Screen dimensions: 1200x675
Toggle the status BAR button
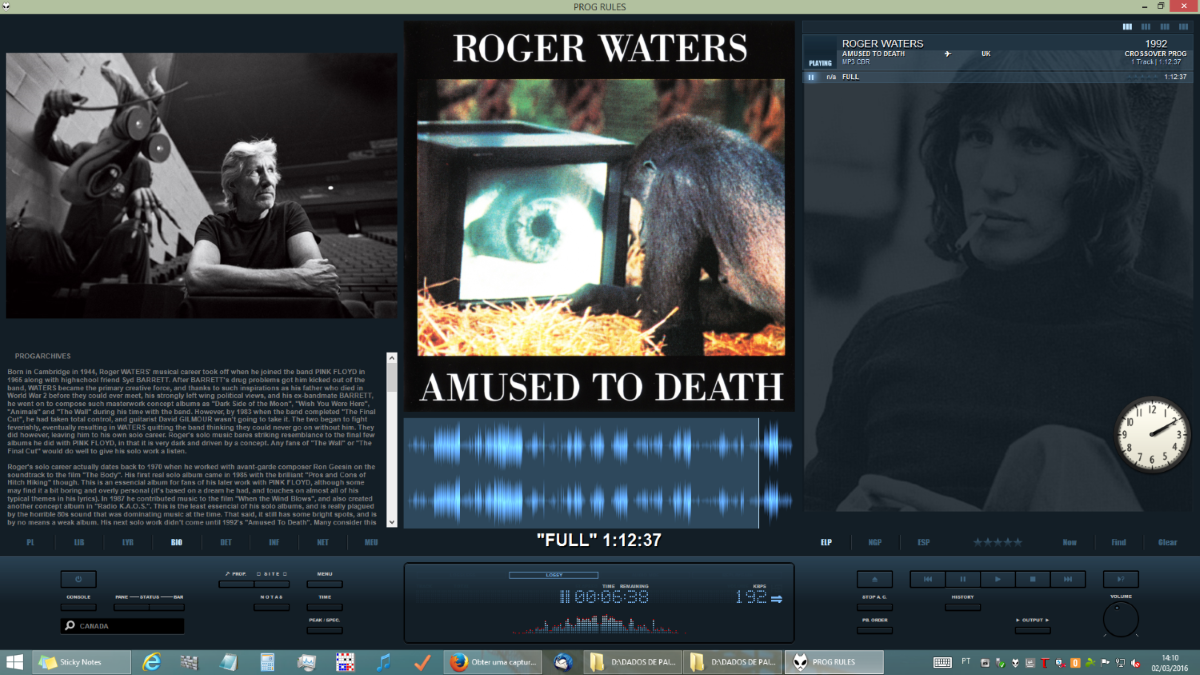click(x=167, y=606)
